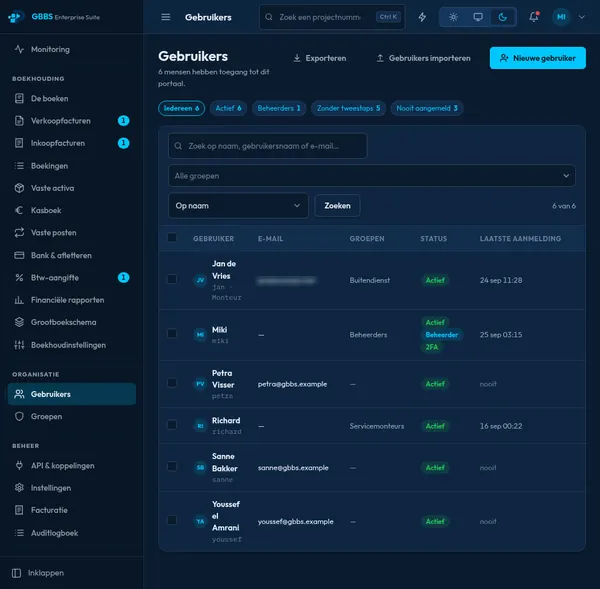
Task: Click the JV avatar of Jan
Action: [x=200, y=280]
